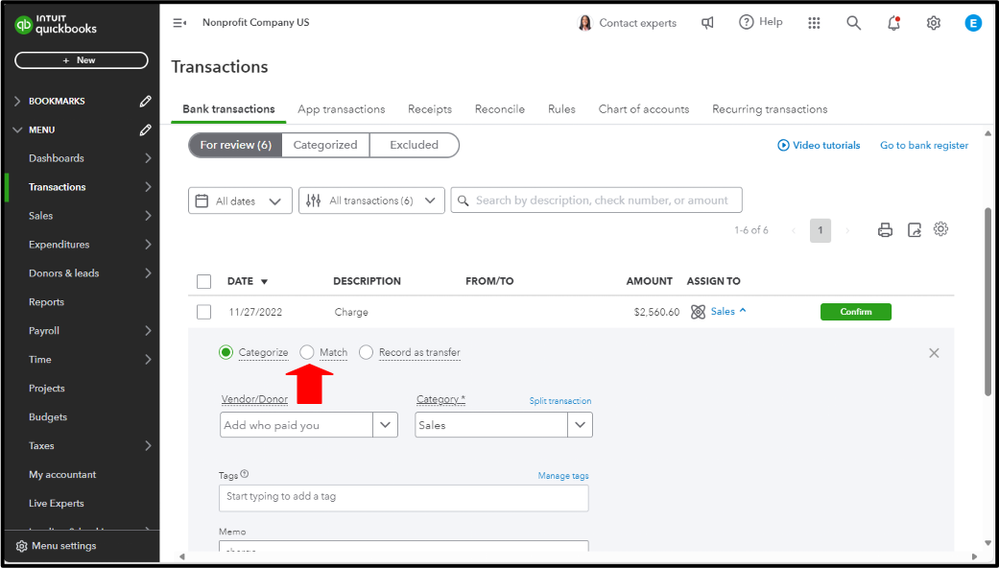This screenshot has width=999, height=568.
Task: Sort by the Date column
Action: 248,281
